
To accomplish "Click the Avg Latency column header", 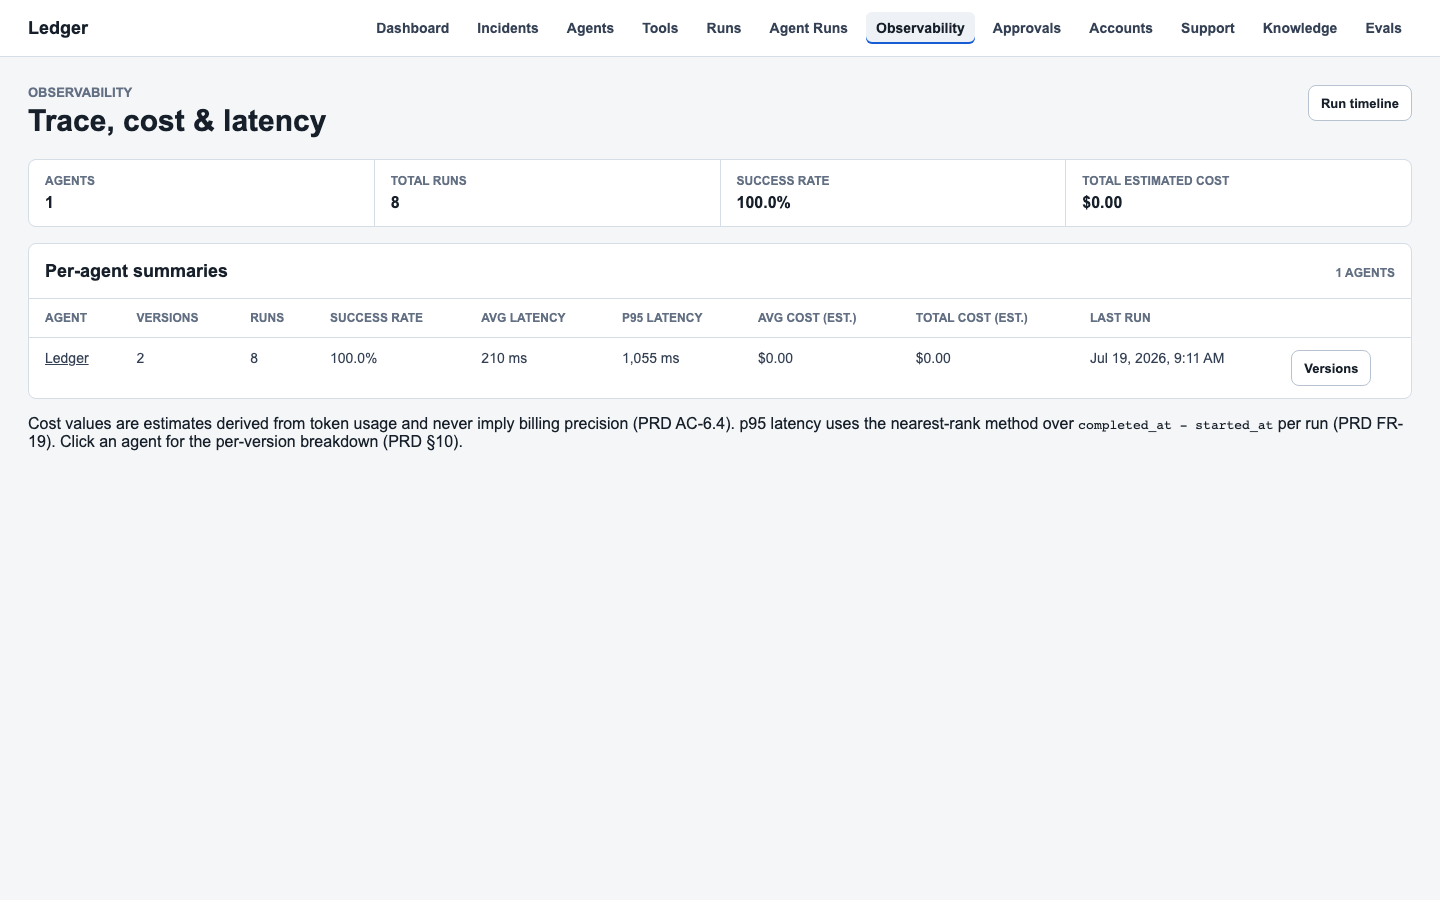I will pos(523,318).
